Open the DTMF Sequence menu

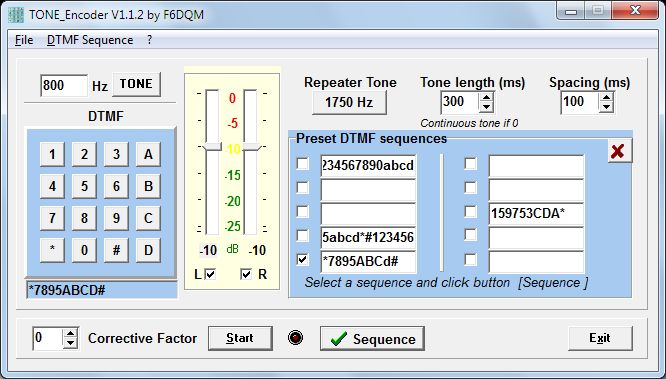pyautogui.click(x=90, y=40)
